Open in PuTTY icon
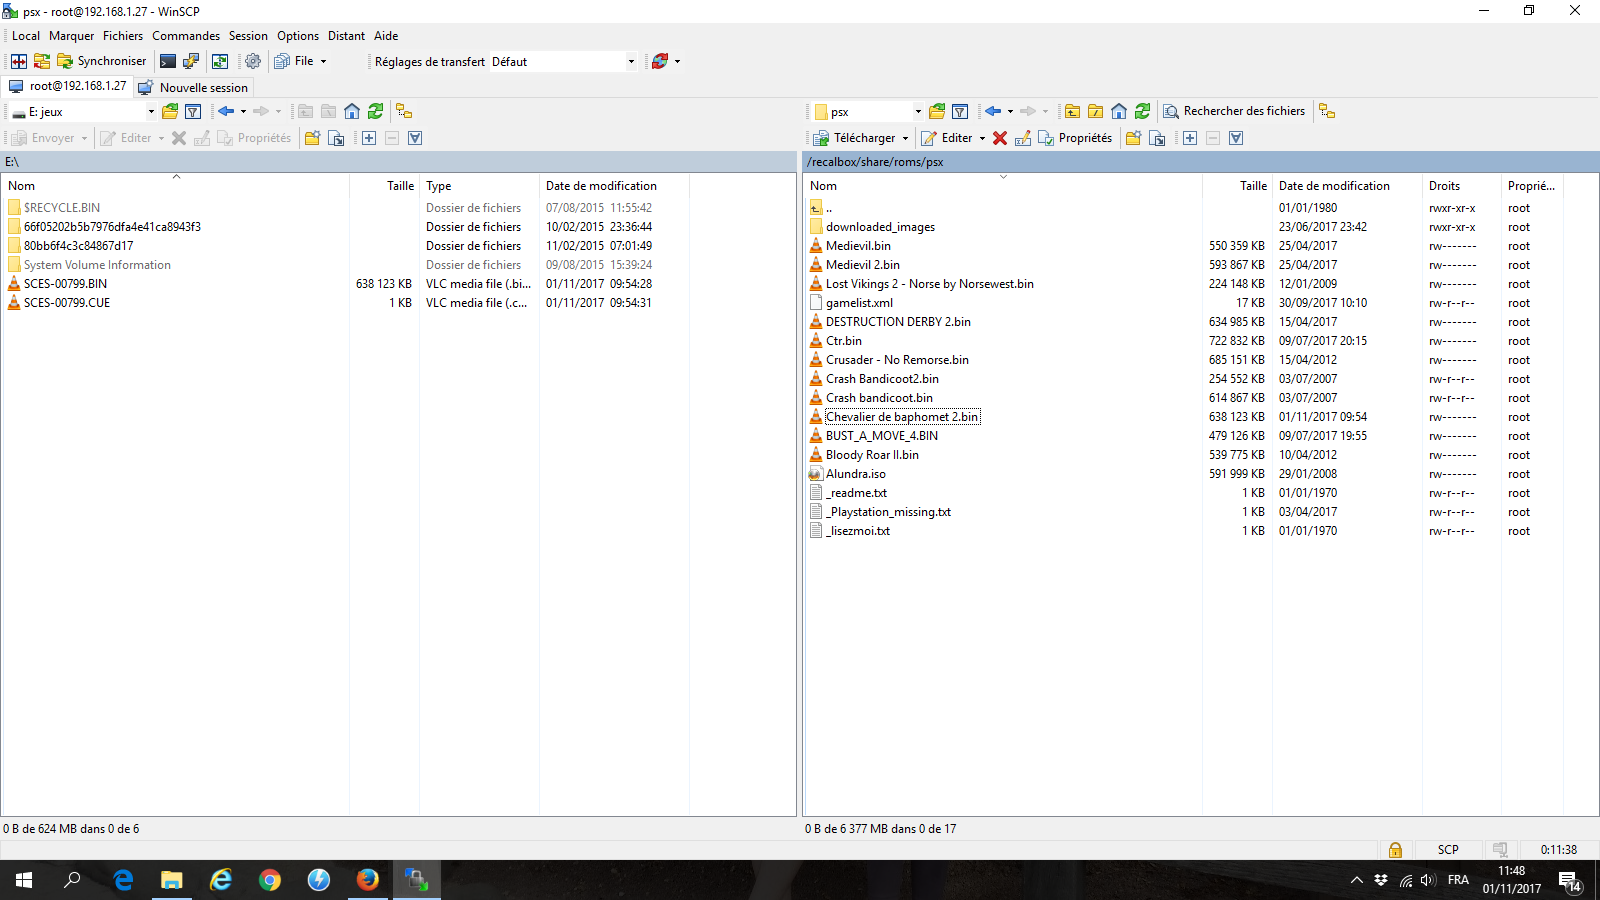Screen dimensions: 1600x900 [191, 61]
